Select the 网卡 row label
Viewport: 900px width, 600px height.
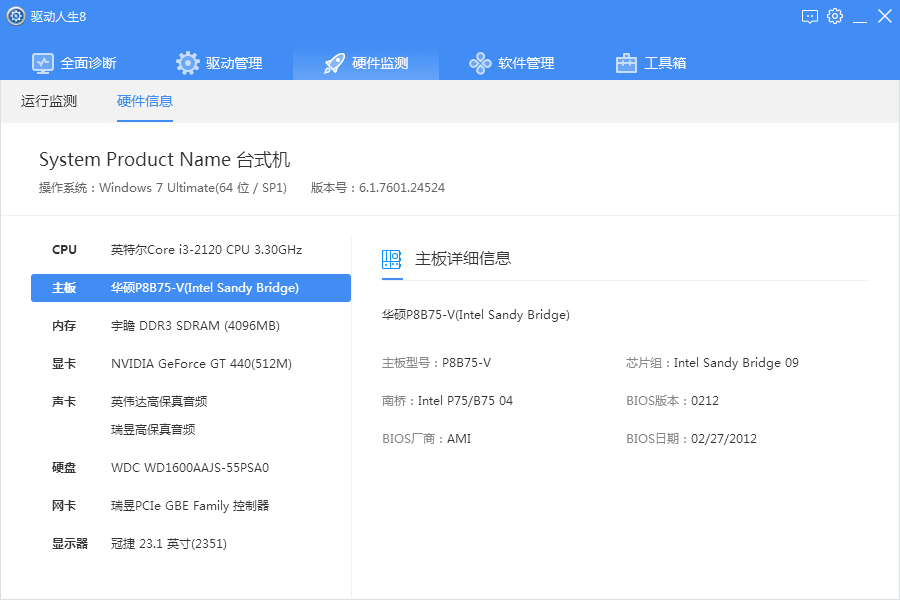[x=64, y=505]
